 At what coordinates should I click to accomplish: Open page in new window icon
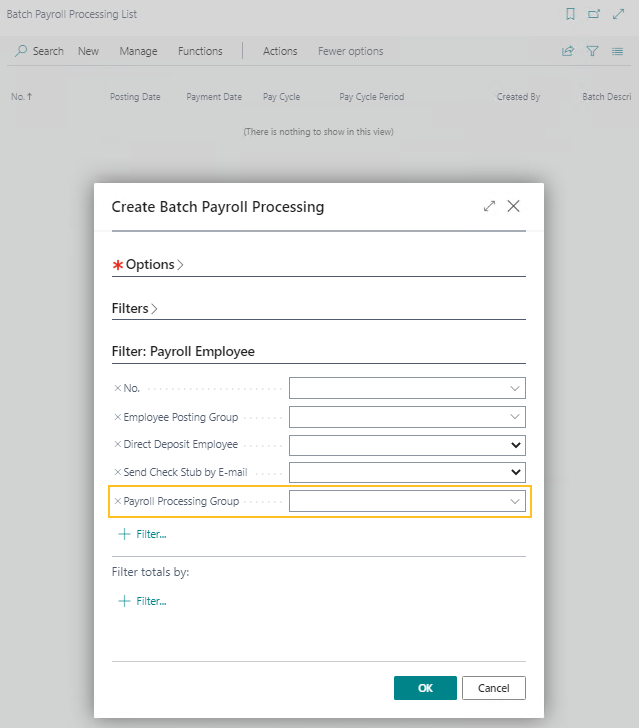point(594,14)
